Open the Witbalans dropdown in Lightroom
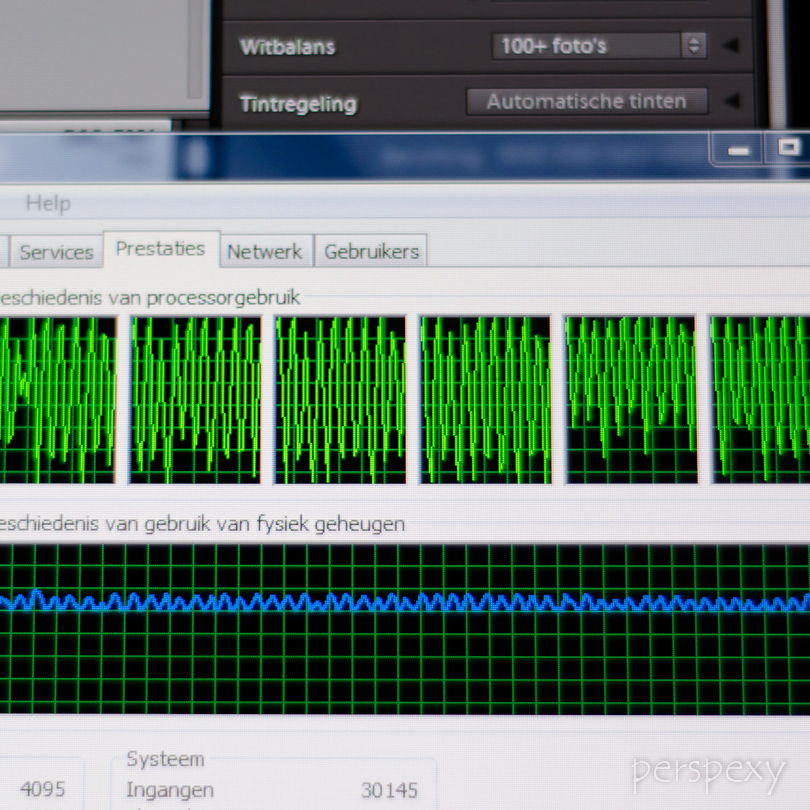This screenshot has width=810, height=810. pos(599,46)
